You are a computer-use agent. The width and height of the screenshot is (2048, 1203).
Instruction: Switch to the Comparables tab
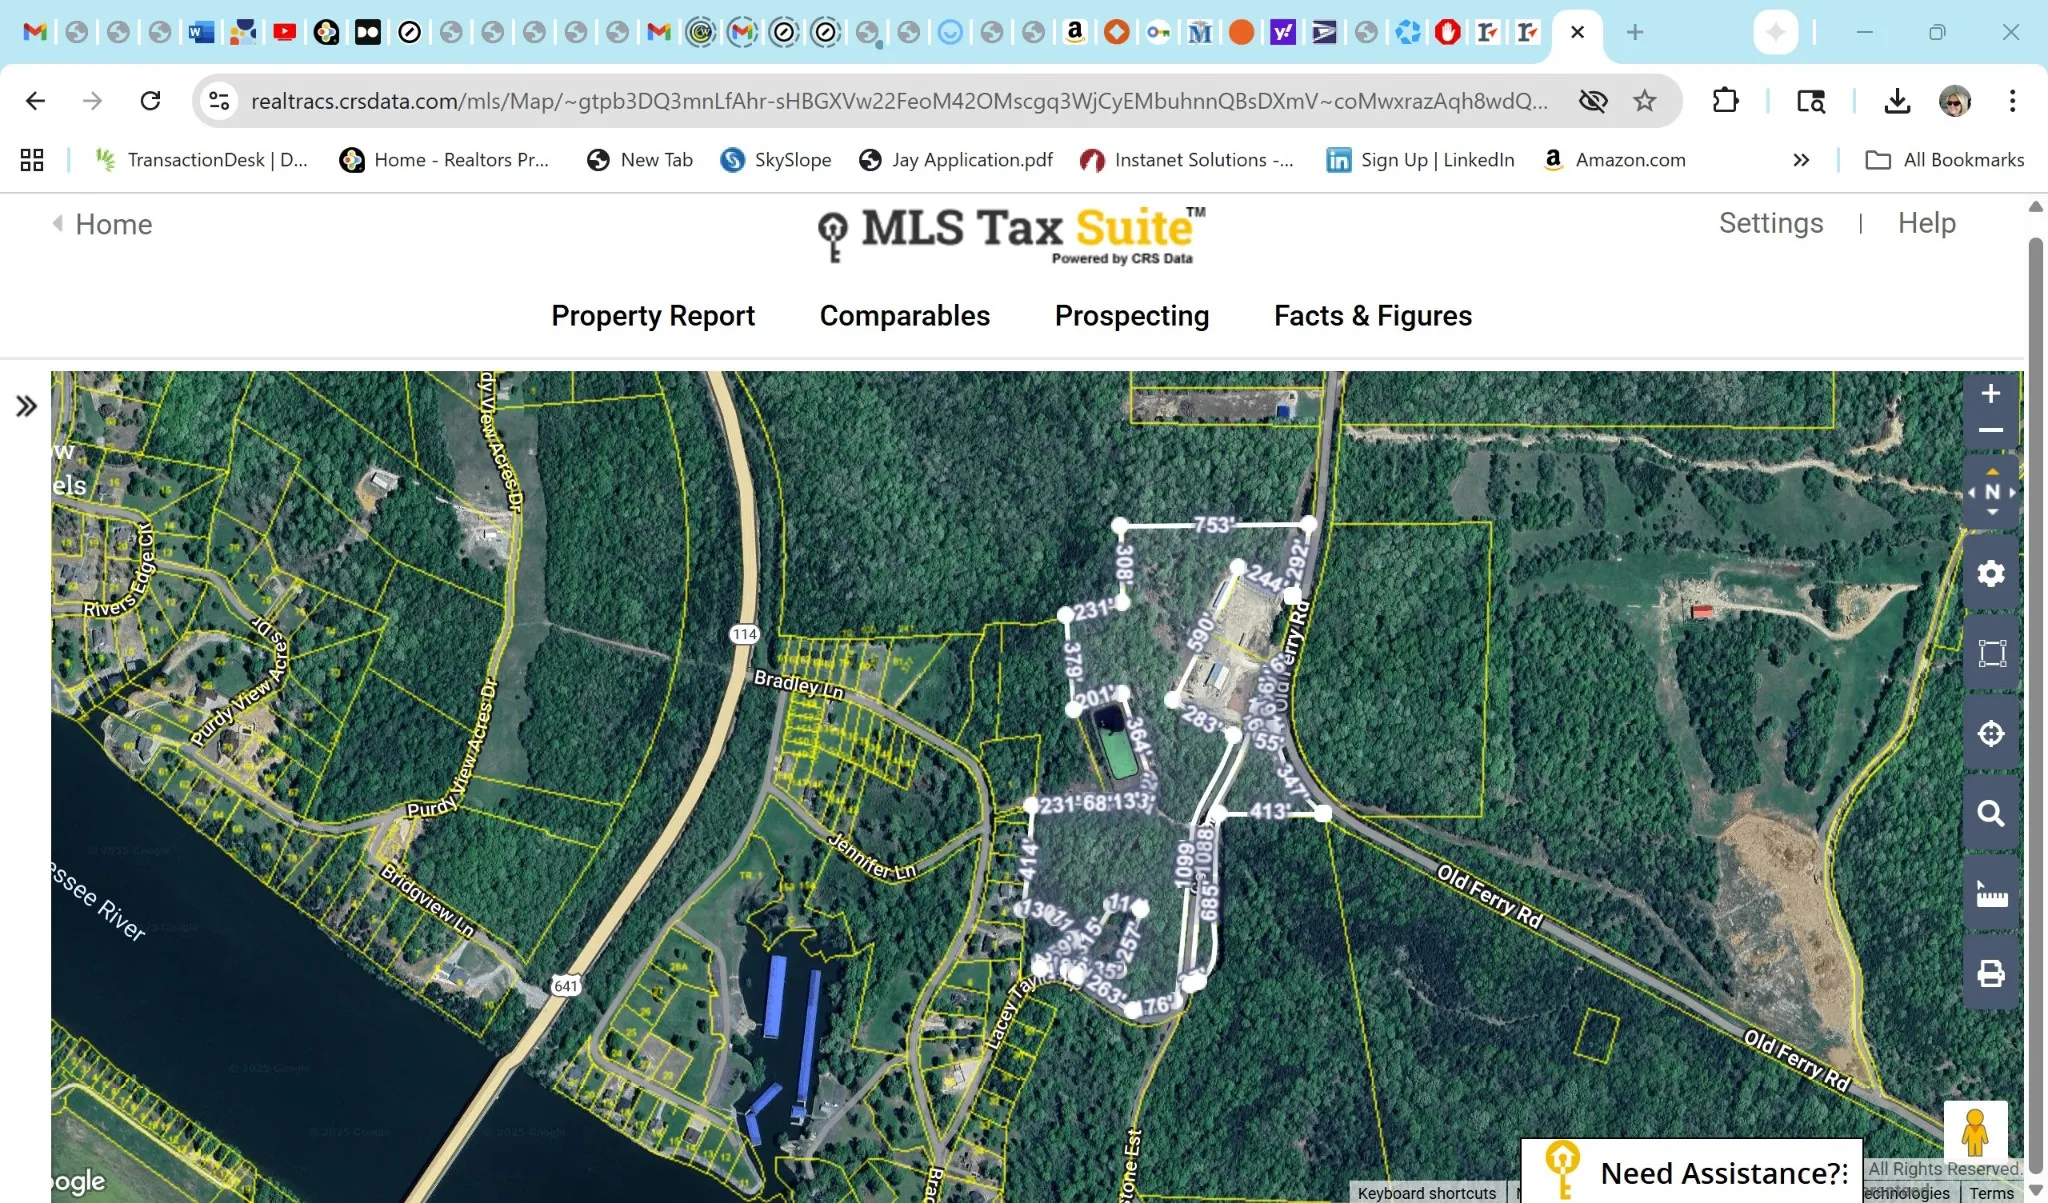(x=904, y=316)
